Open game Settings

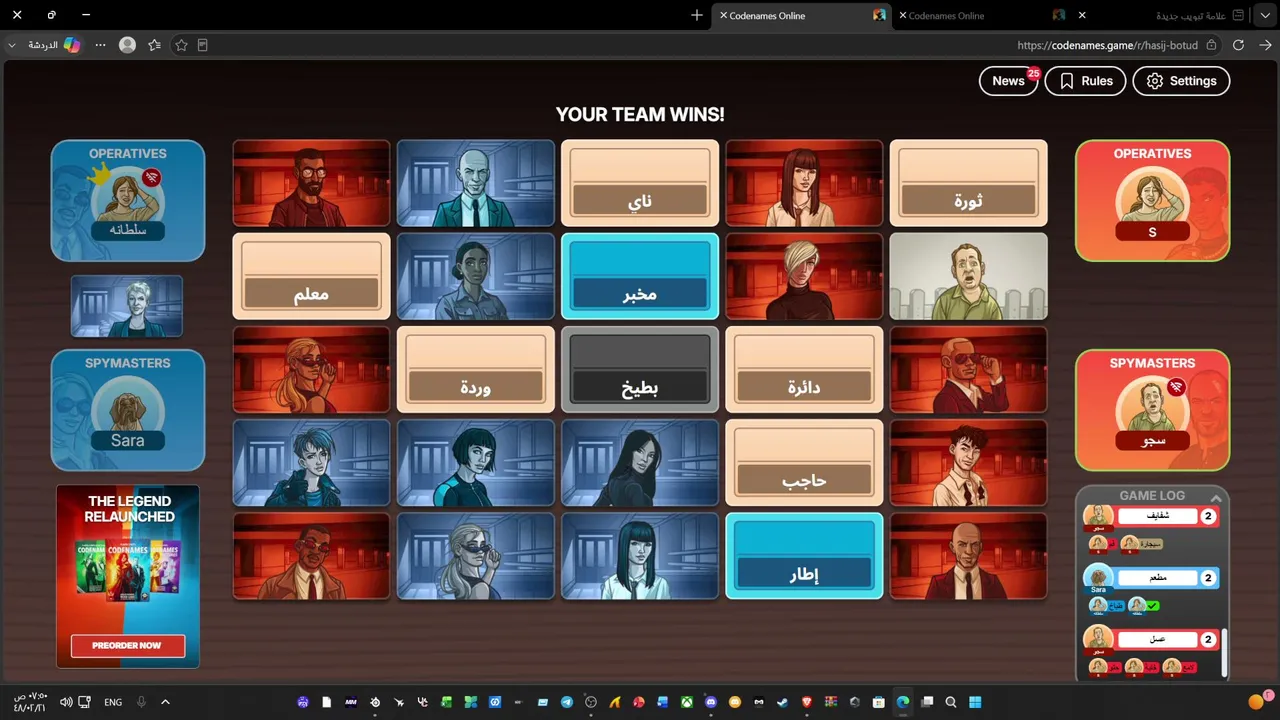click(x=1181, y=81)
